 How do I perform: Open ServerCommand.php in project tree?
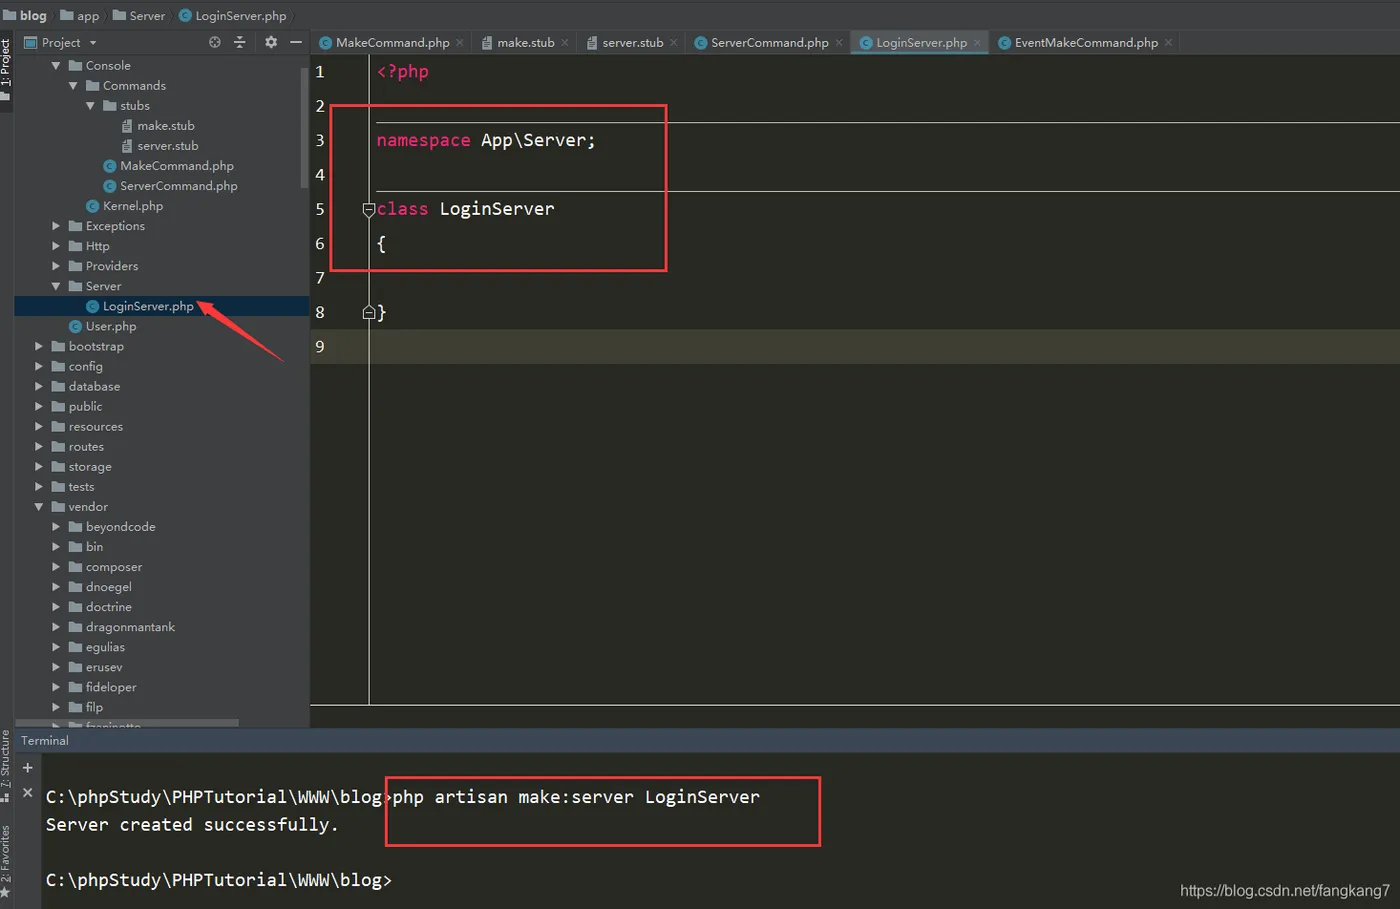click(170, 185)
